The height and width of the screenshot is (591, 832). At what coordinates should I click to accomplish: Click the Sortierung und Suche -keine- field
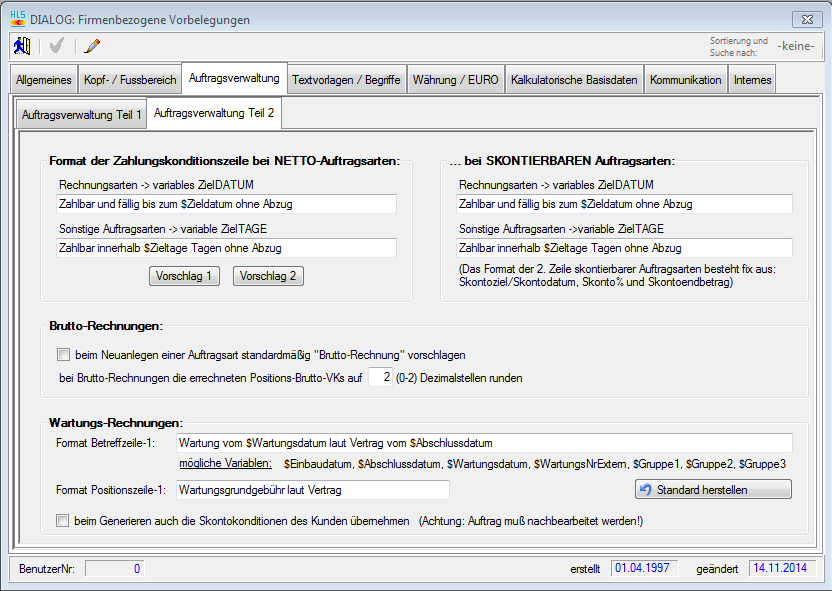(796, 45)
